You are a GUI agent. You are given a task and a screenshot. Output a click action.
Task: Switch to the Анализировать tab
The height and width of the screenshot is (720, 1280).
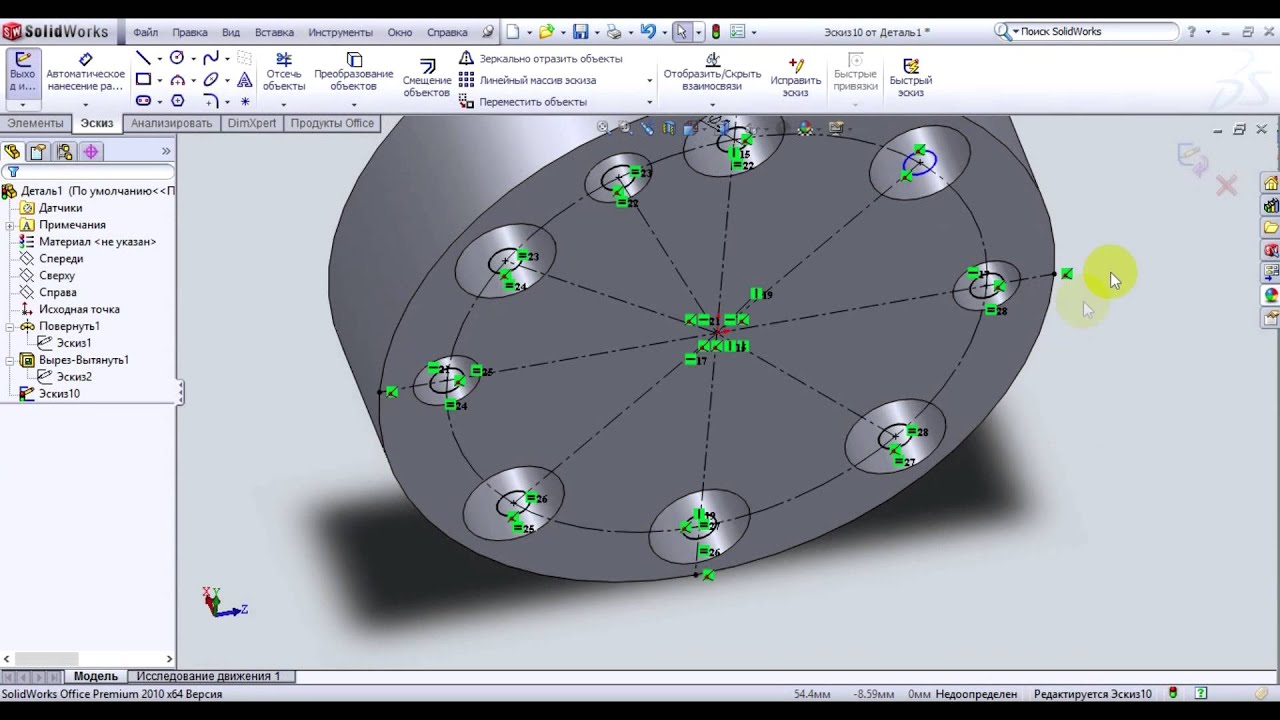pyautogui.click(x=171, y=123)
